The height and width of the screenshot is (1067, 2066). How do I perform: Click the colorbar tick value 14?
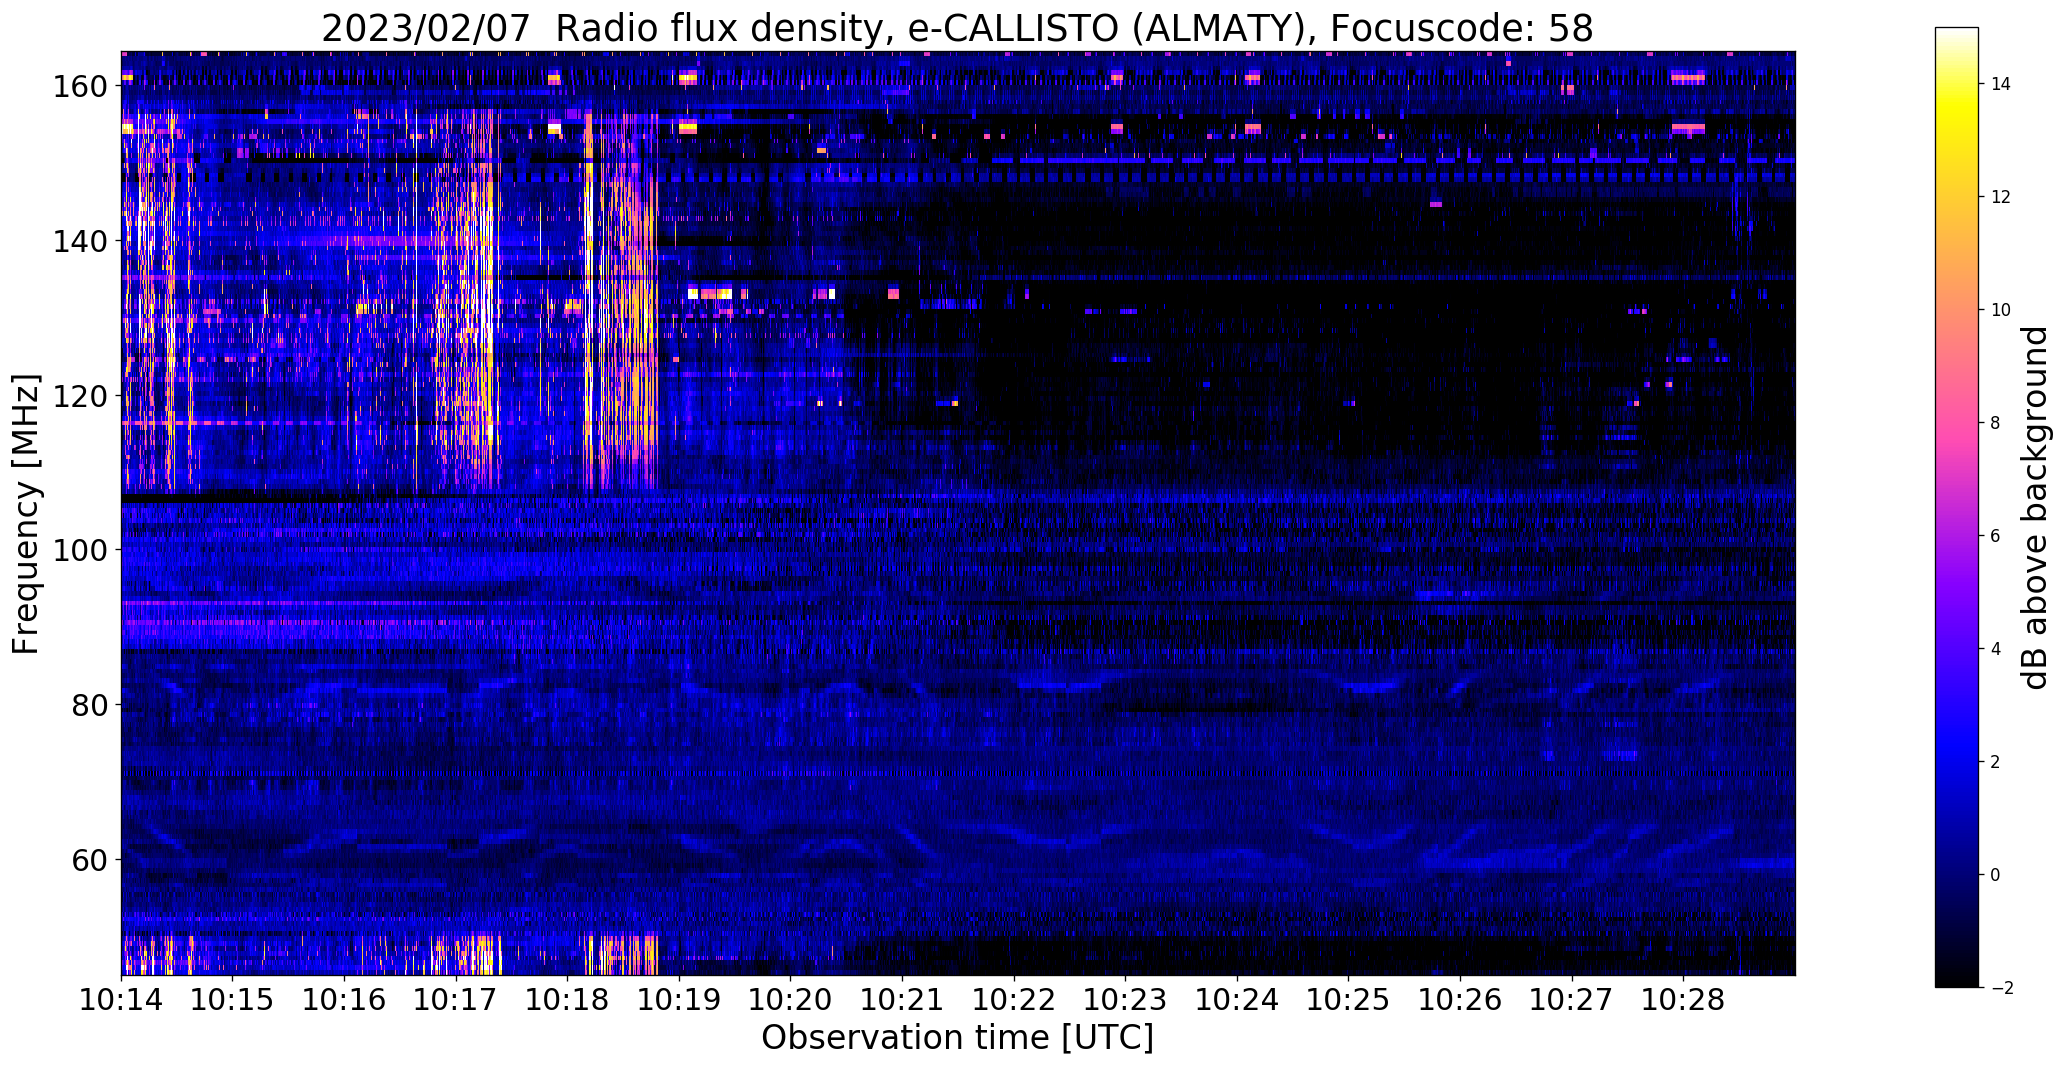click(2001, 84)
